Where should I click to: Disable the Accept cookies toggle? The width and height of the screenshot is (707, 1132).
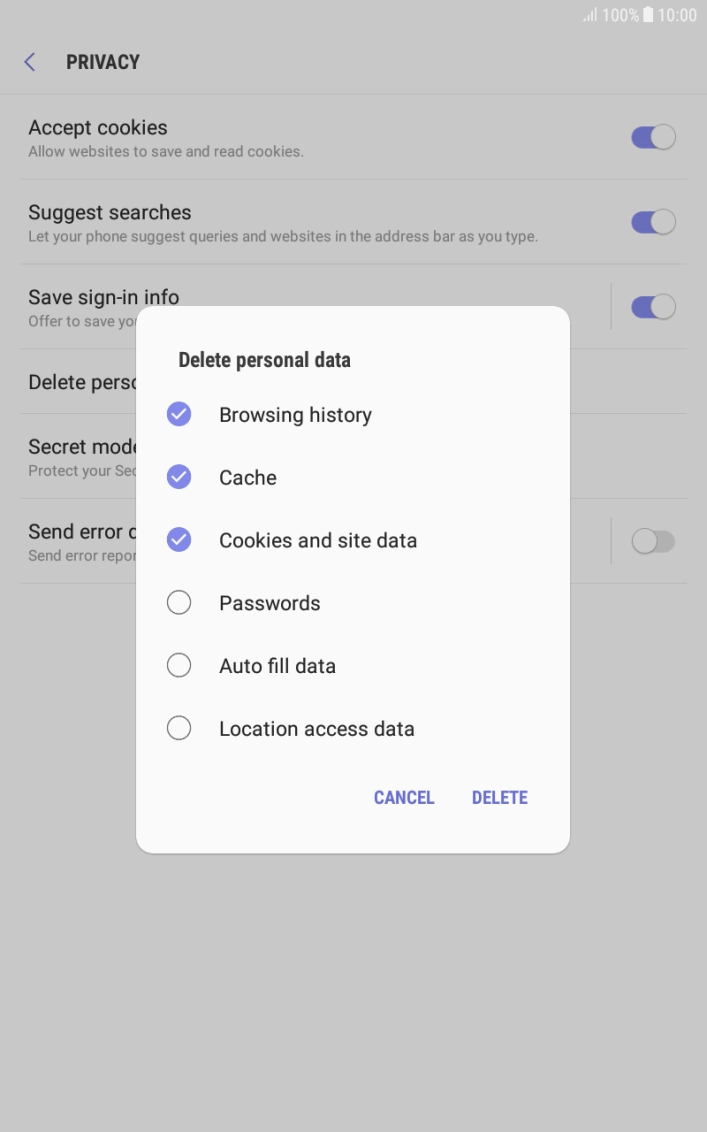pyautogui.click(x=653, y=136)
